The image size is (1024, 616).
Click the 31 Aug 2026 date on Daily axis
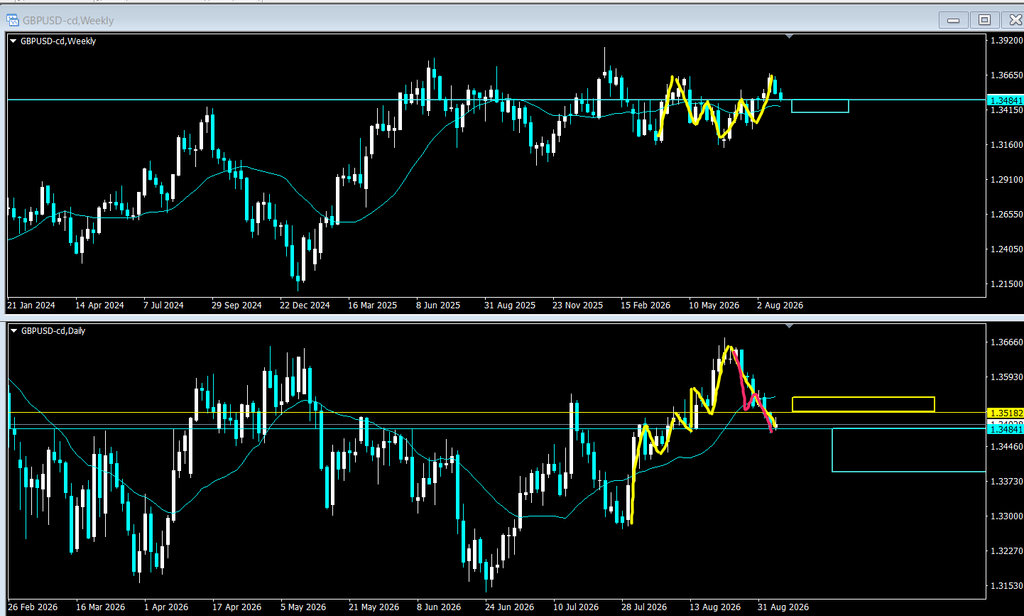[782, 607]
